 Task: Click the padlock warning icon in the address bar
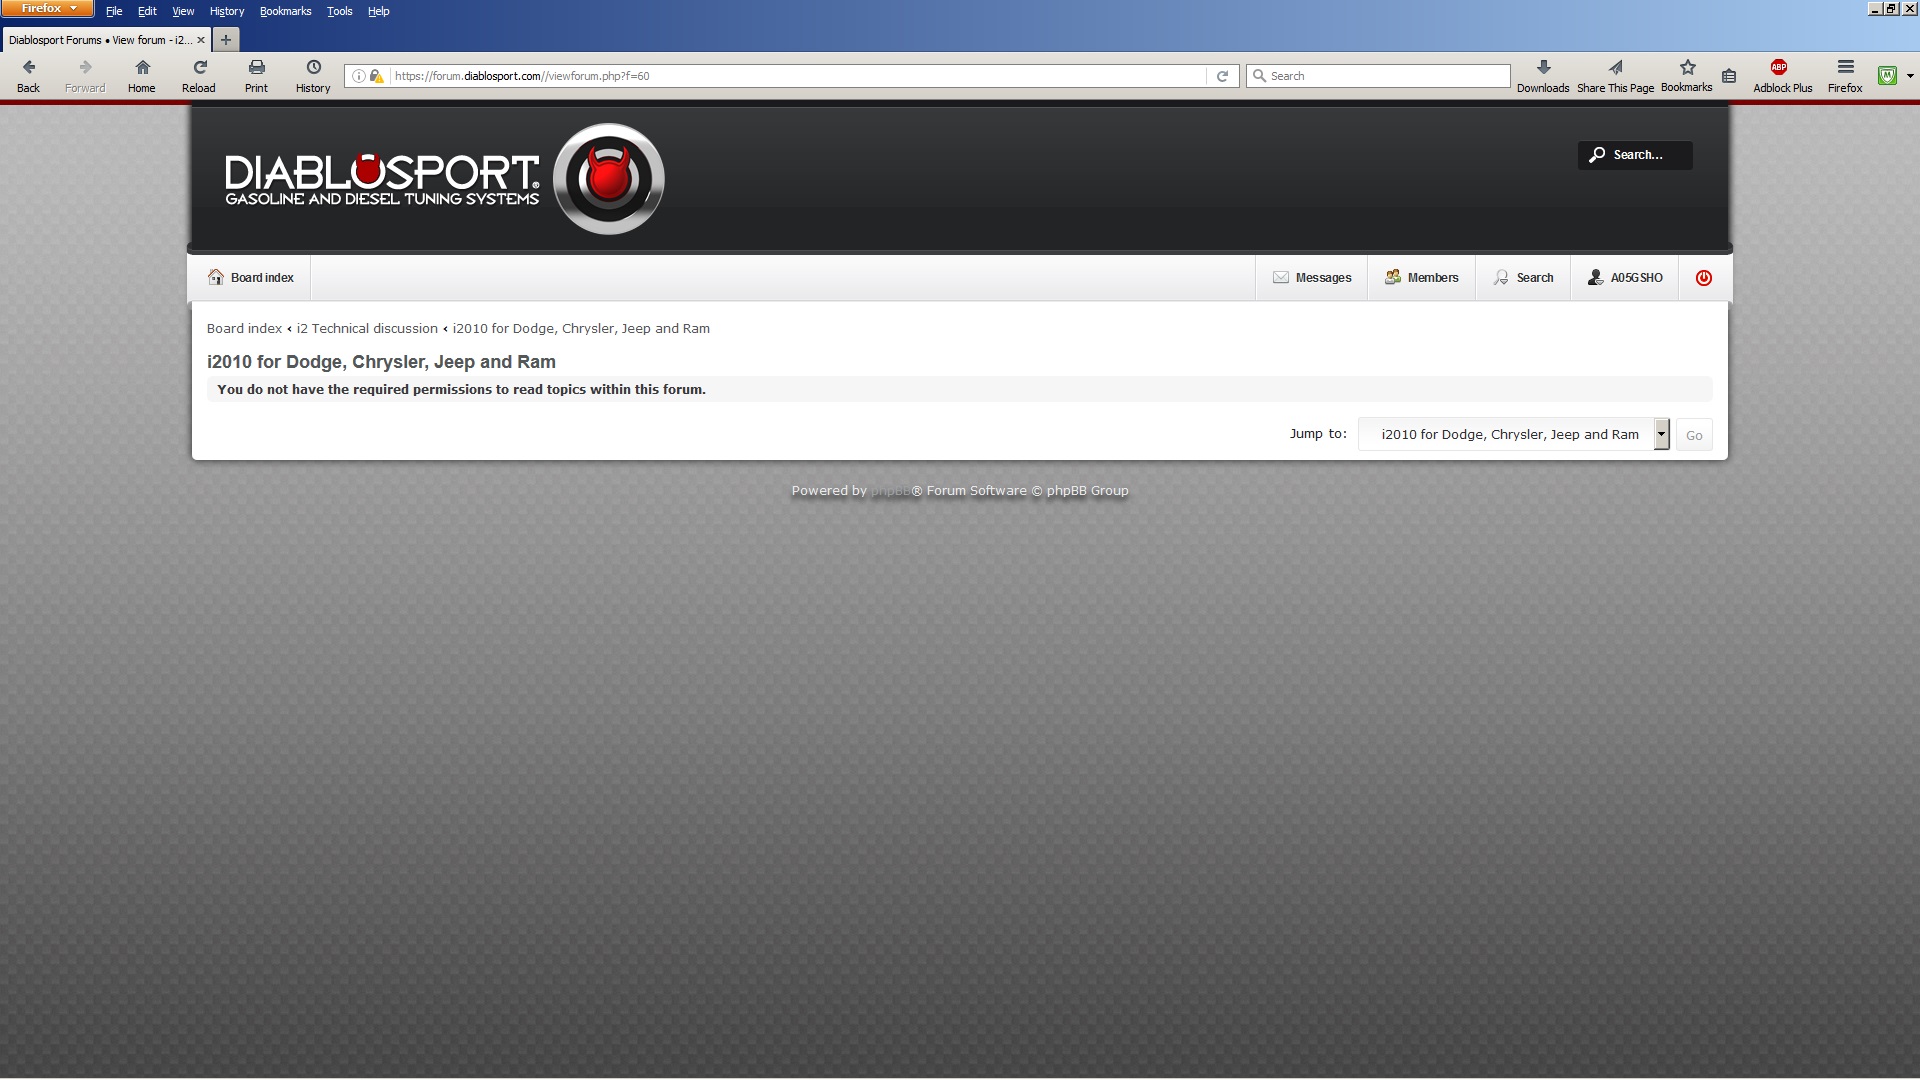pyautogui.click(x=377, y=76)
